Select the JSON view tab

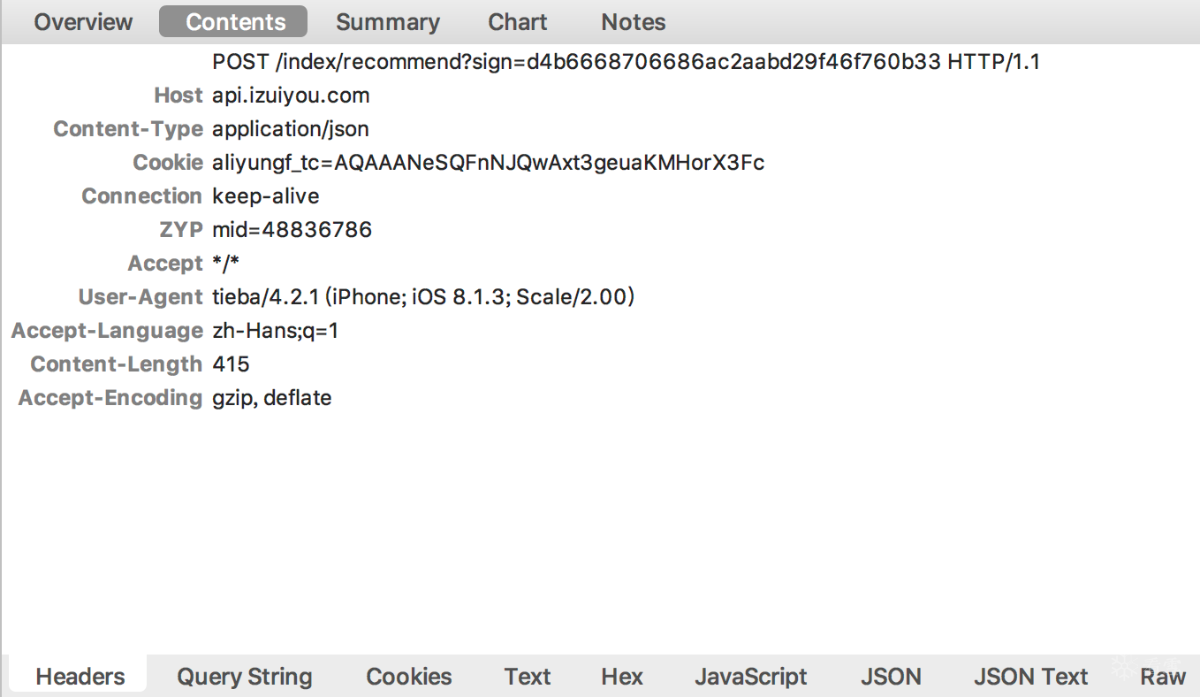891,677
